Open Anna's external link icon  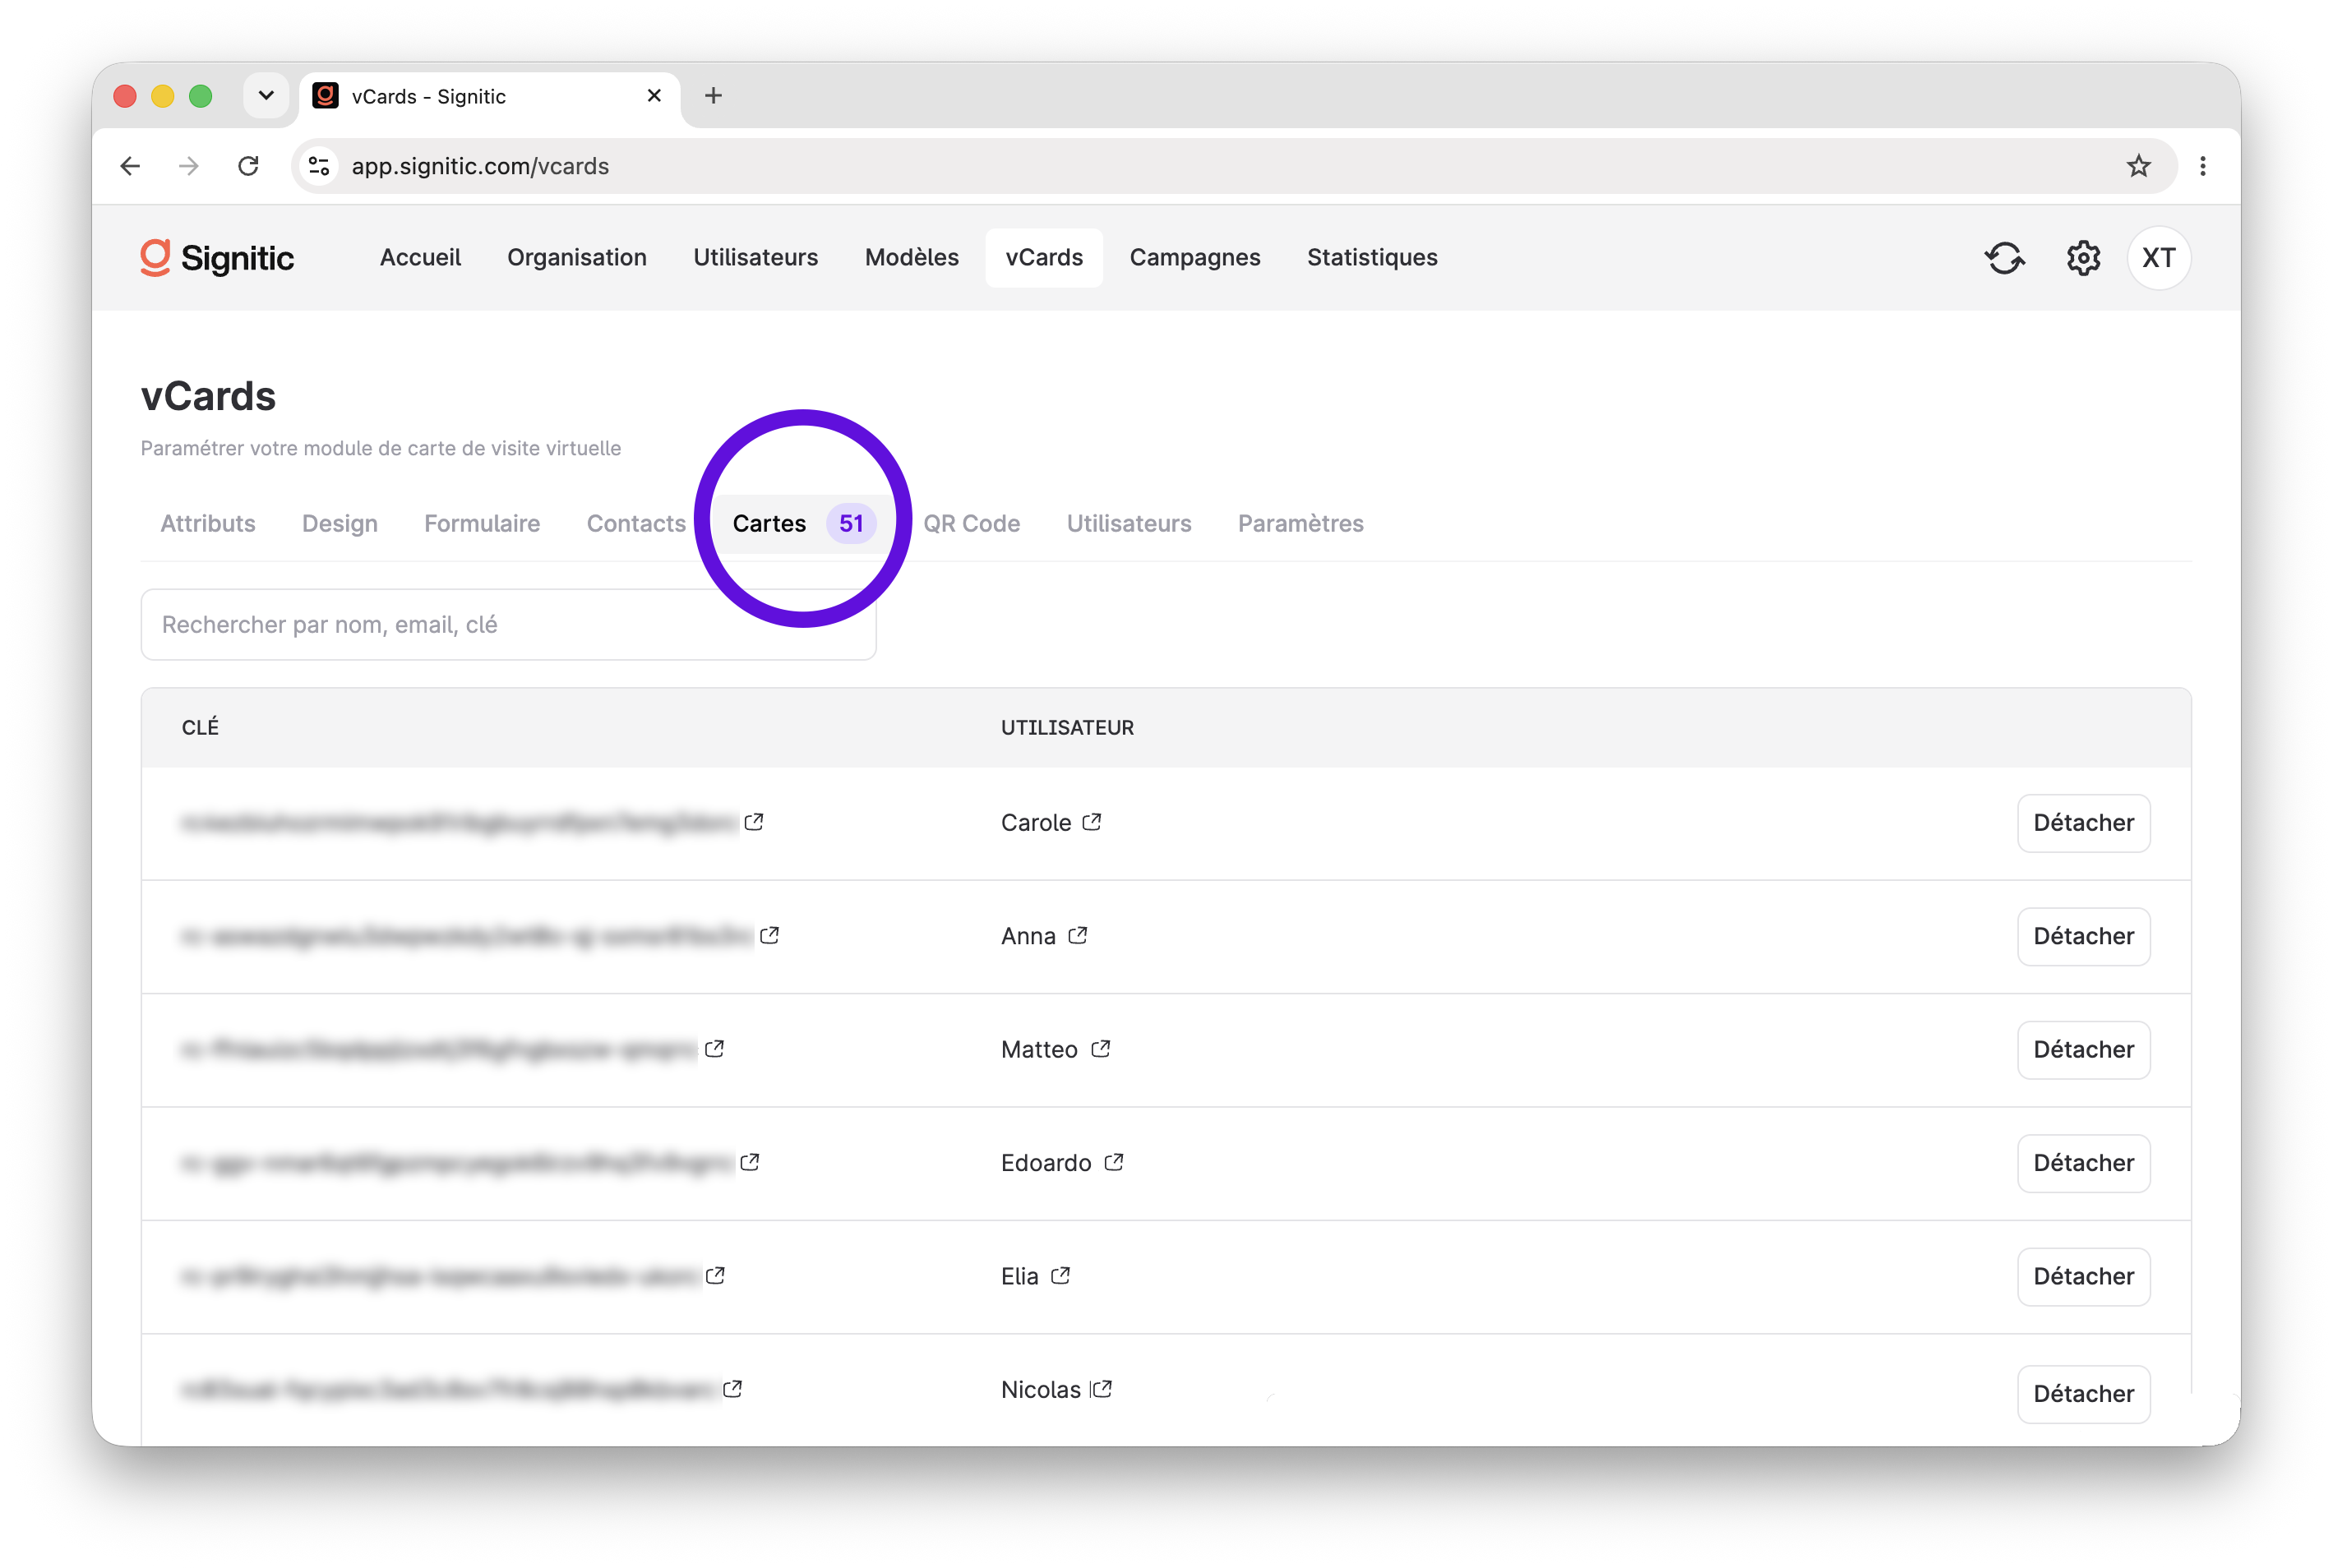tap(1077, 935)
